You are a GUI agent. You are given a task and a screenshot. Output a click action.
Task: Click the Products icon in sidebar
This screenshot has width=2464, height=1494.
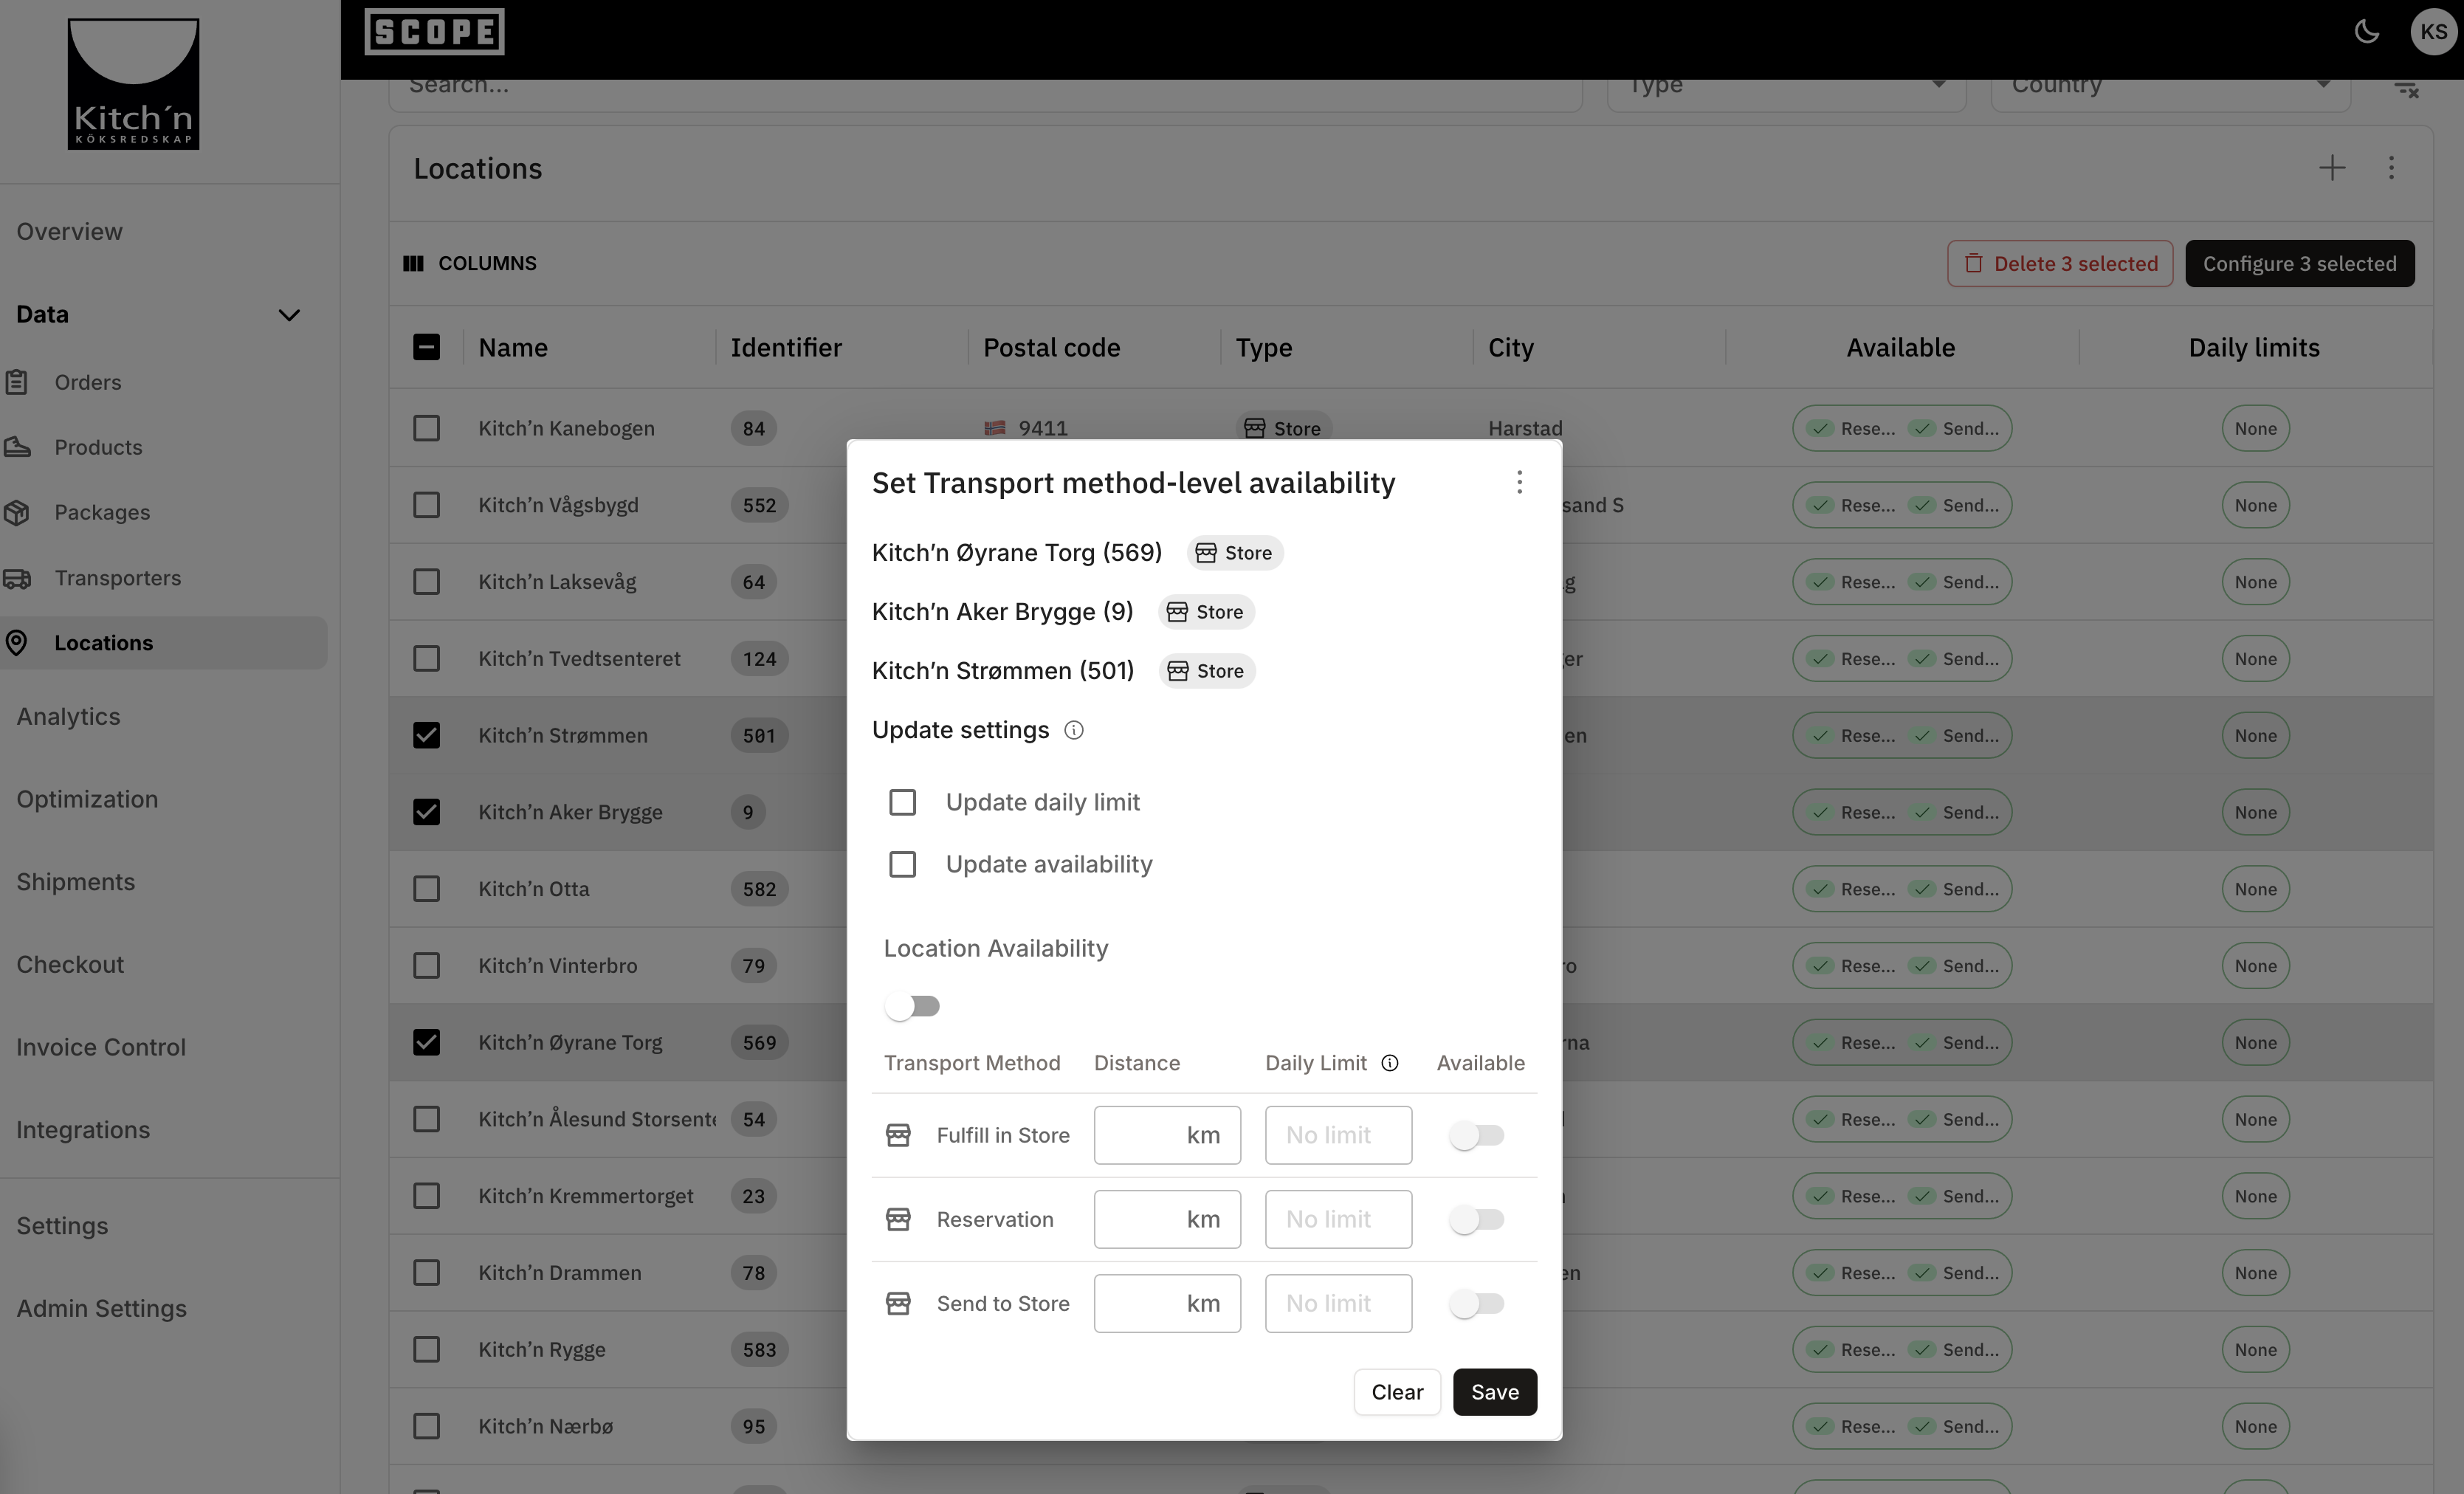(x=16, y=447)
